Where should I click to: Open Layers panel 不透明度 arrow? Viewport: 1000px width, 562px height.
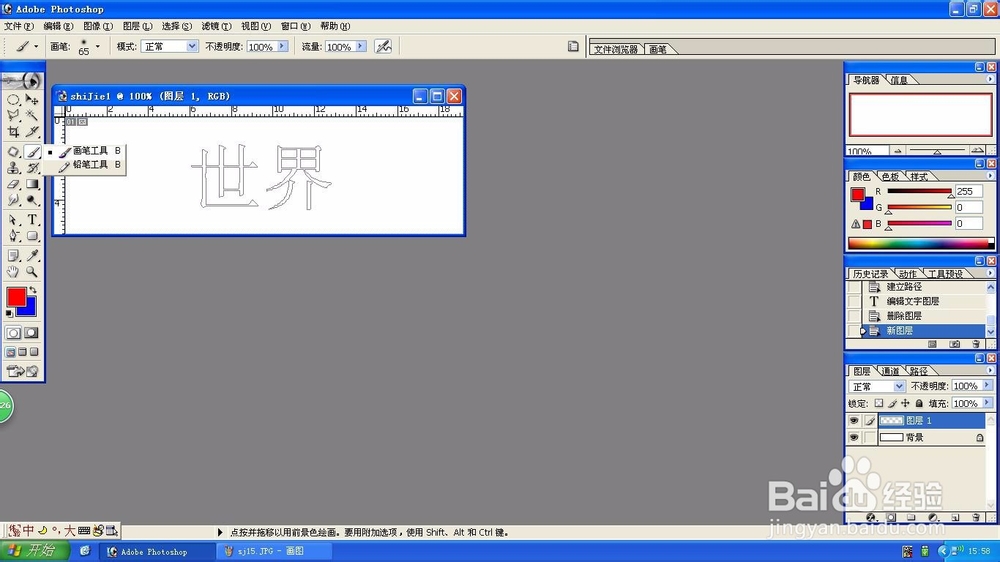click(987, 386)
